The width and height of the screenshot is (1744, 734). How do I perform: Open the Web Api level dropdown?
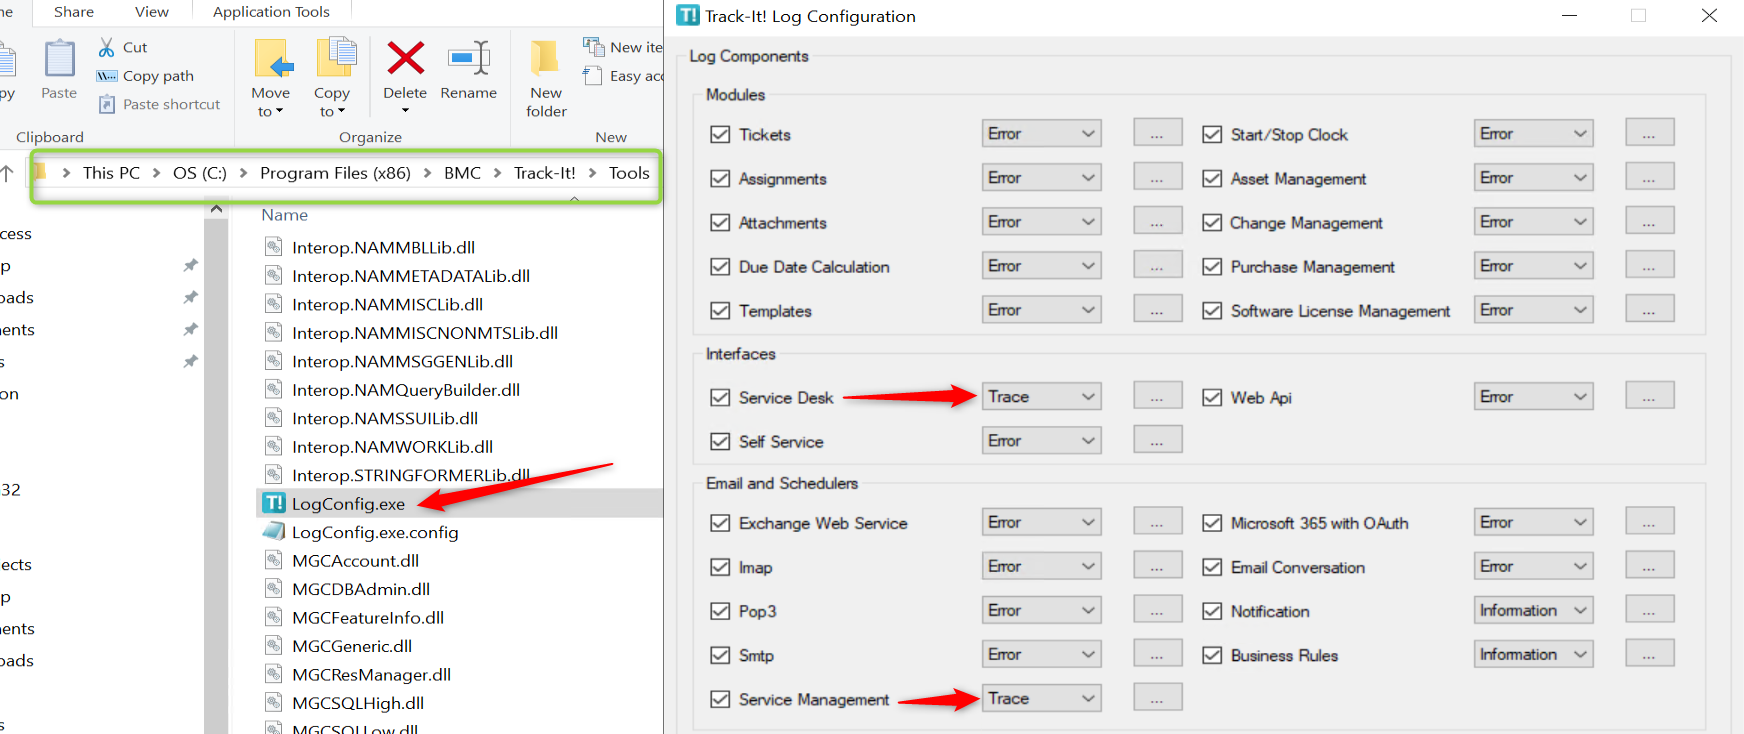[x=1533, y=397]
